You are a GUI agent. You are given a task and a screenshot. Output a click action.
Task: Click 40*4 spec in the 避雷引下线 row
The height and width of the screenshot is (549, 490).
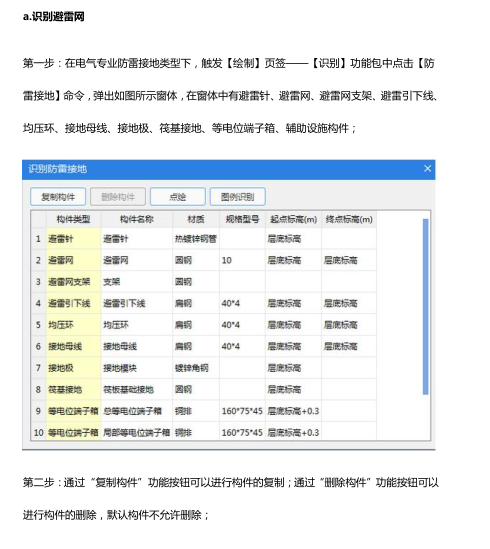coord(242,303)
